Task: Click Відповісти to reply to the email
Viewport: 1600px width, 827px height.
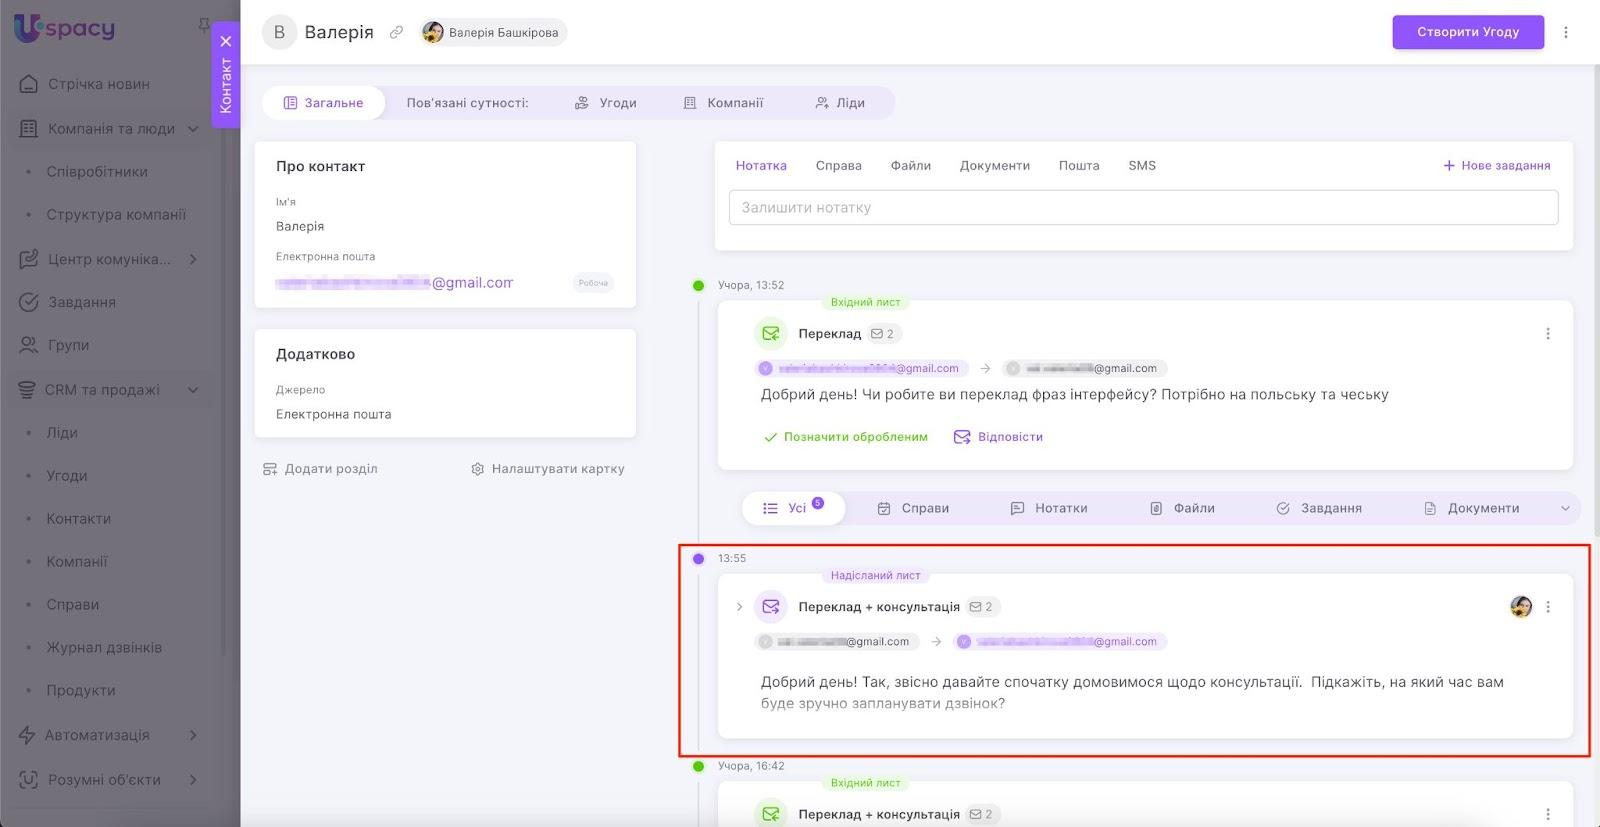Action: 998,437
